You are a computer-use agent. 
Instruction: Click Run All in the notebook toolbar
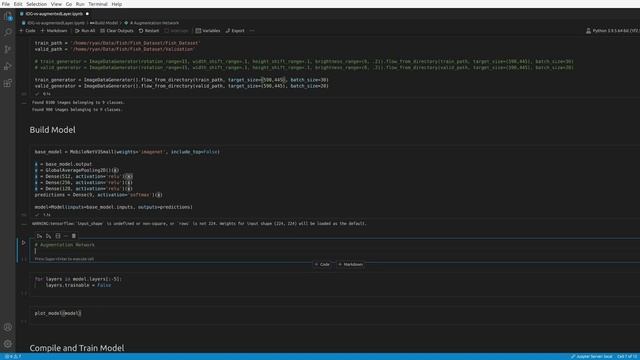85,31
